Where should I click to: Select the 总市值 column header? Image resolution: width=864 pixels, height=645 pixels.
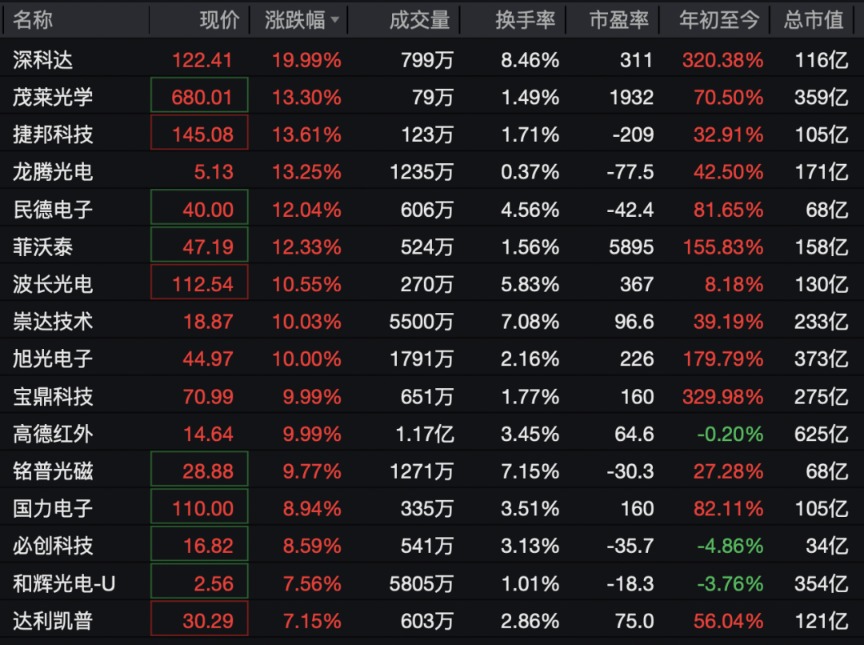(814, 20)
